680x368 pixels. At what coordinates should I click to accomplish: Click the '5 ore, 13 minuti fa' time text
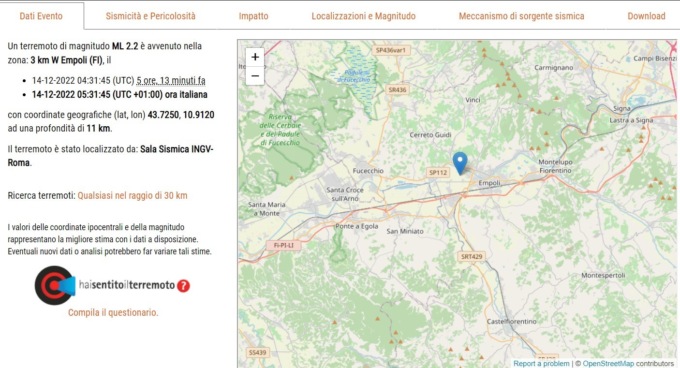coord(171,81)
